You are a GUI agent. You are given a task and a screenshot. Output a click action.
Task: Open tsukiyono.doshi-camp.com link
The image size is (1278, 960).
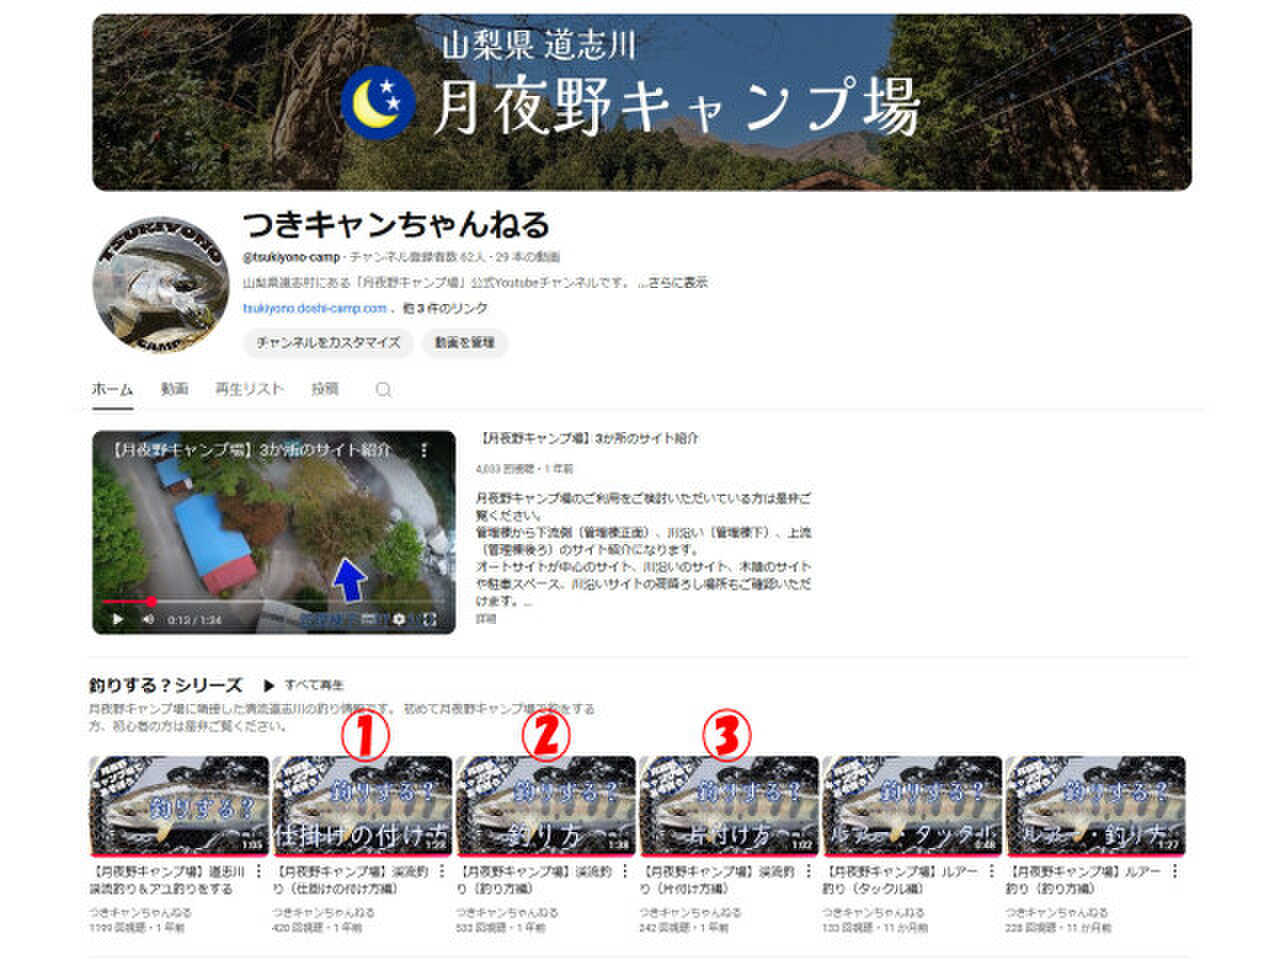click(x=314, y=308)
